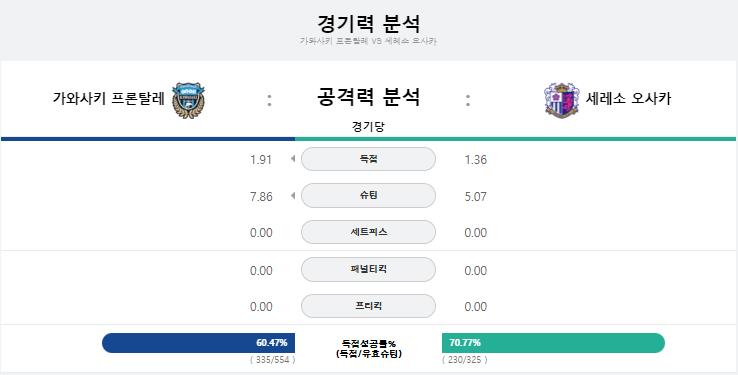Click Cerezo's 1.36 goals value
Image resolution: width=738 pixels, height=375 pixels.
point(475,160)
